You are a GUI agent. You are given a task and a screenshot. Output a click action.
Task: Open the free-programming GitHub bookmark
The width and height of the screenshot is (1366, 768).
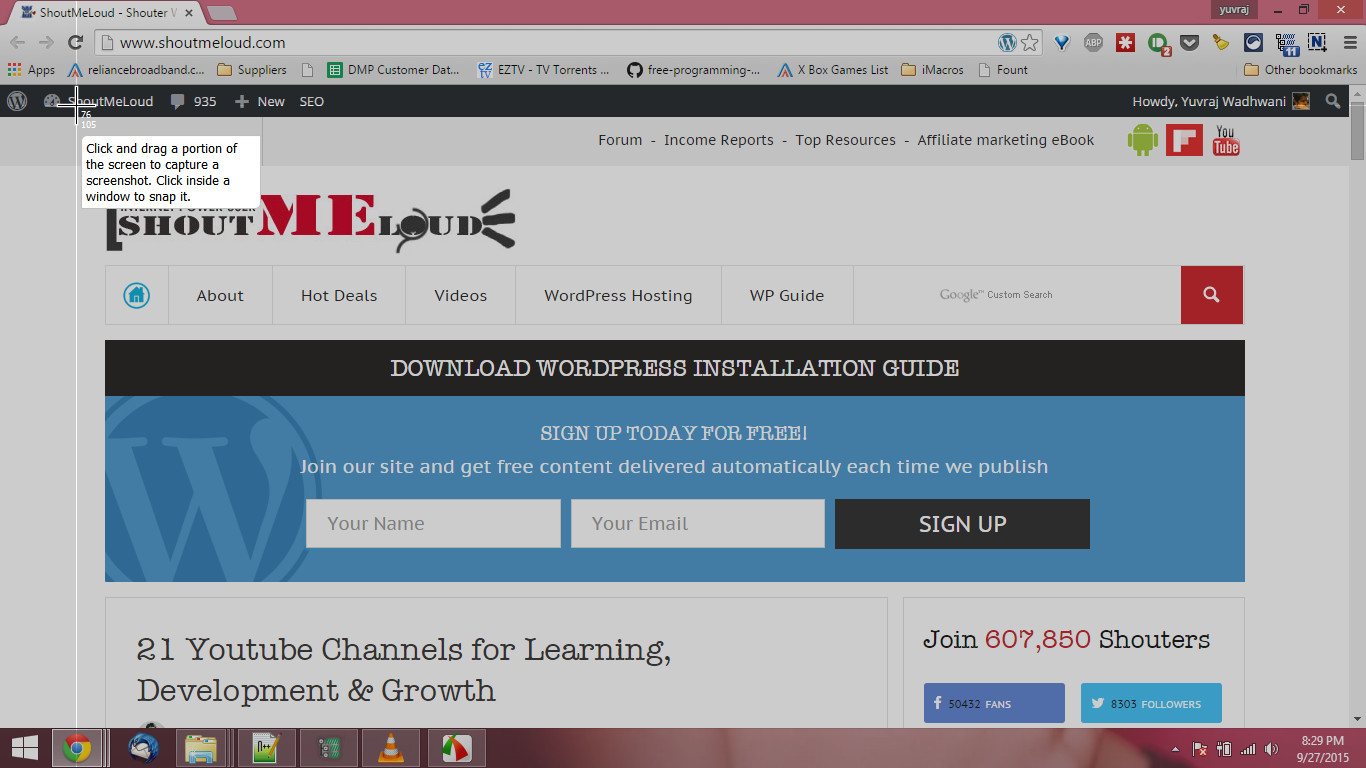(693, 70)
